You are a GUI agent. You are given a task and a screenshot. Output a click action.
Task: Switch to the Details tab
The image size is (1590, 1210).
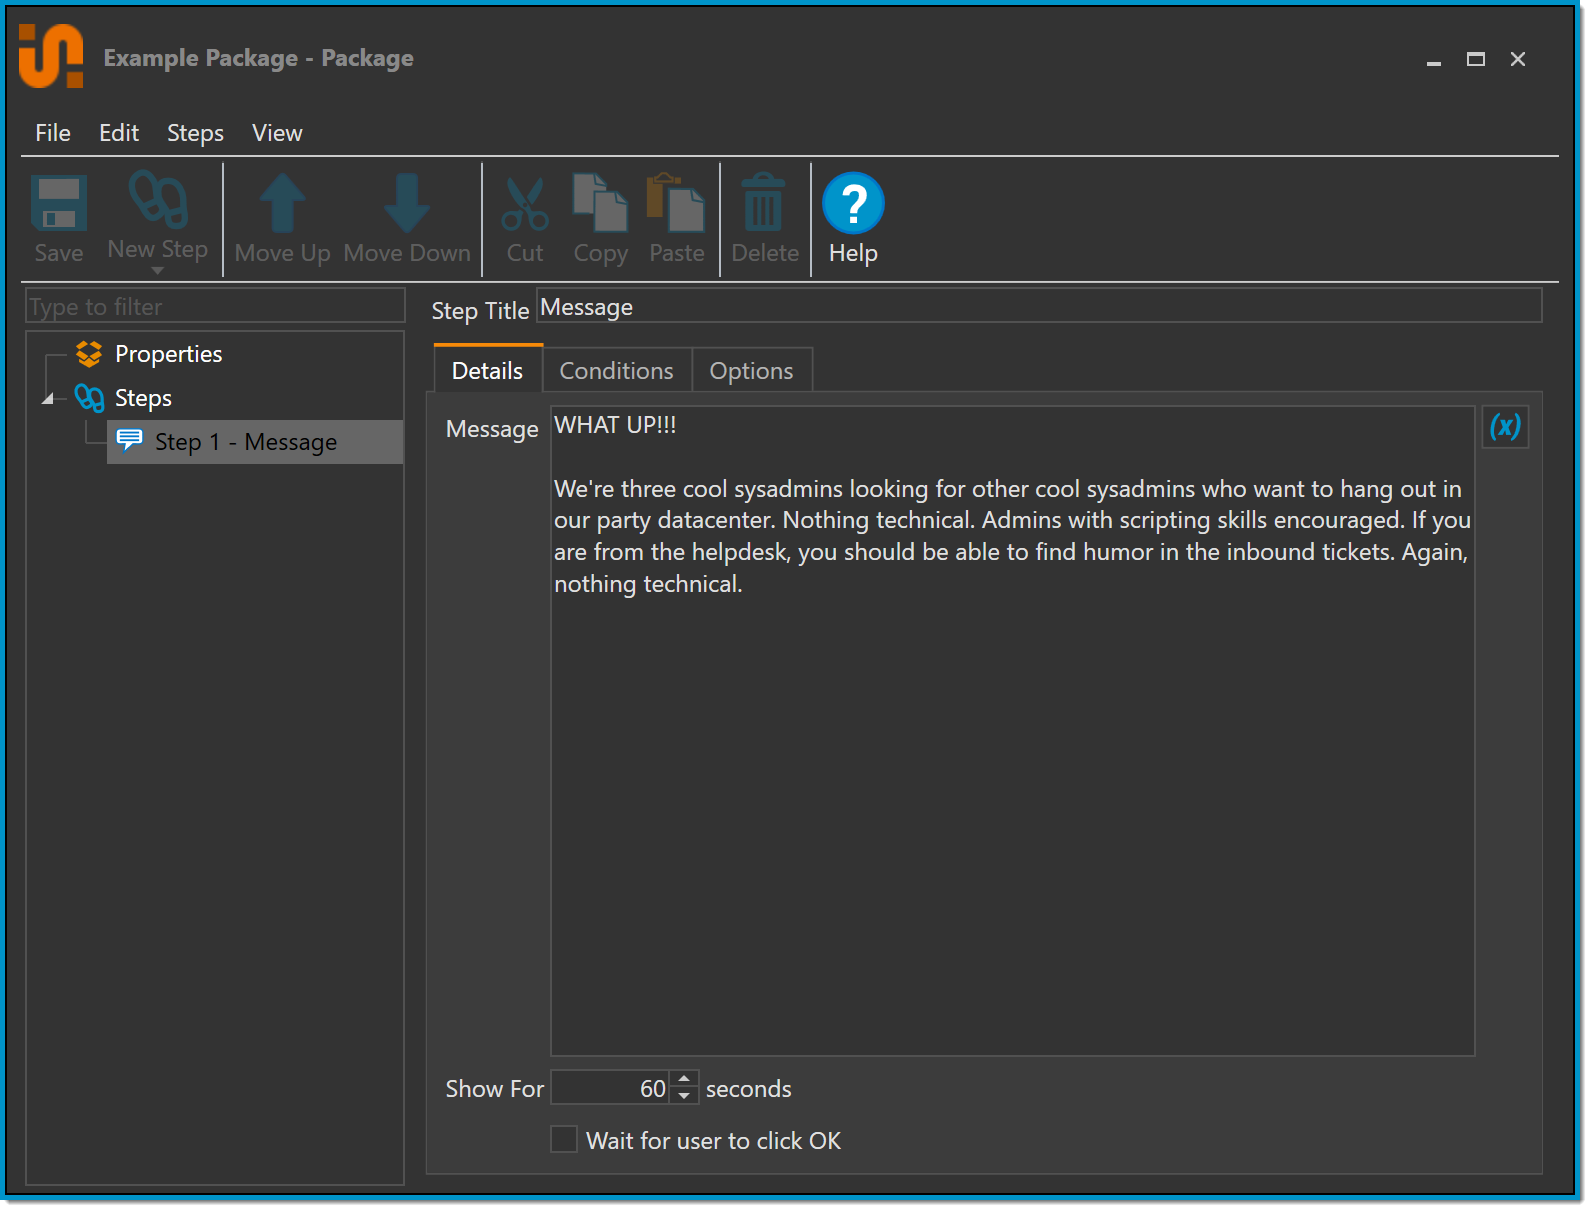tap(488, 370)
